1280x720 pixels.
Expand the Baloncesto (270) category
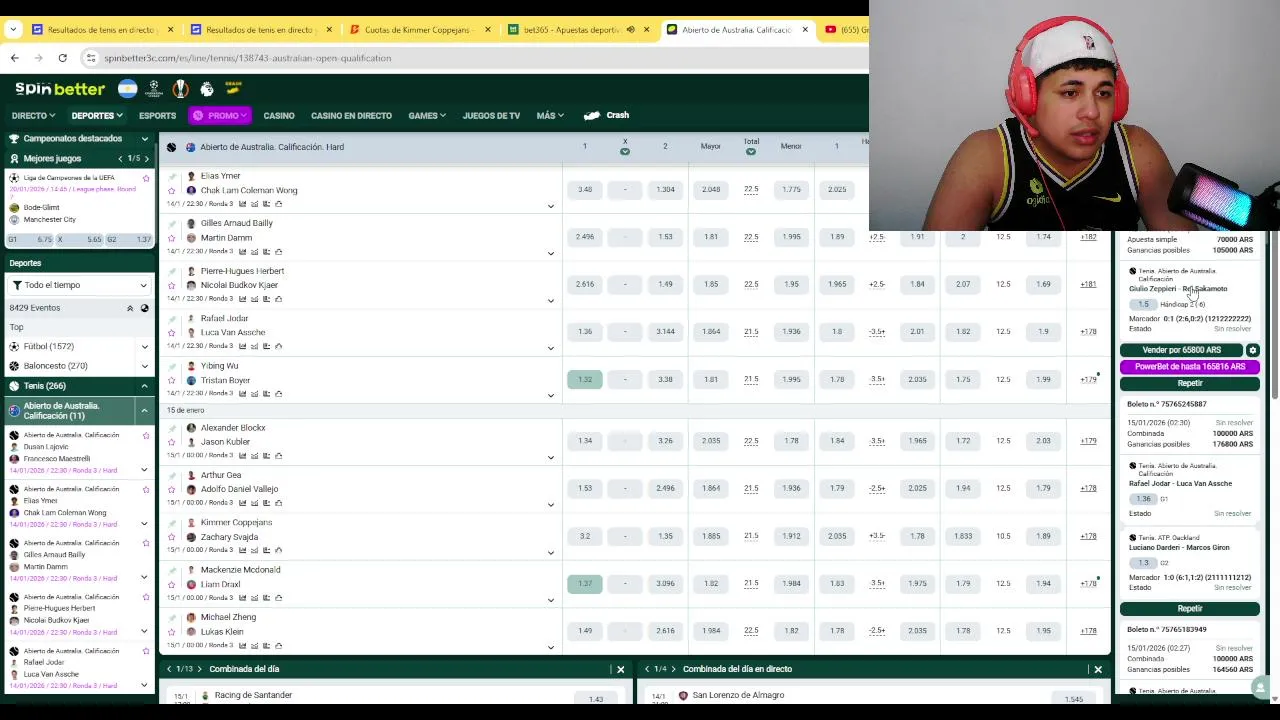pos(144,366)
